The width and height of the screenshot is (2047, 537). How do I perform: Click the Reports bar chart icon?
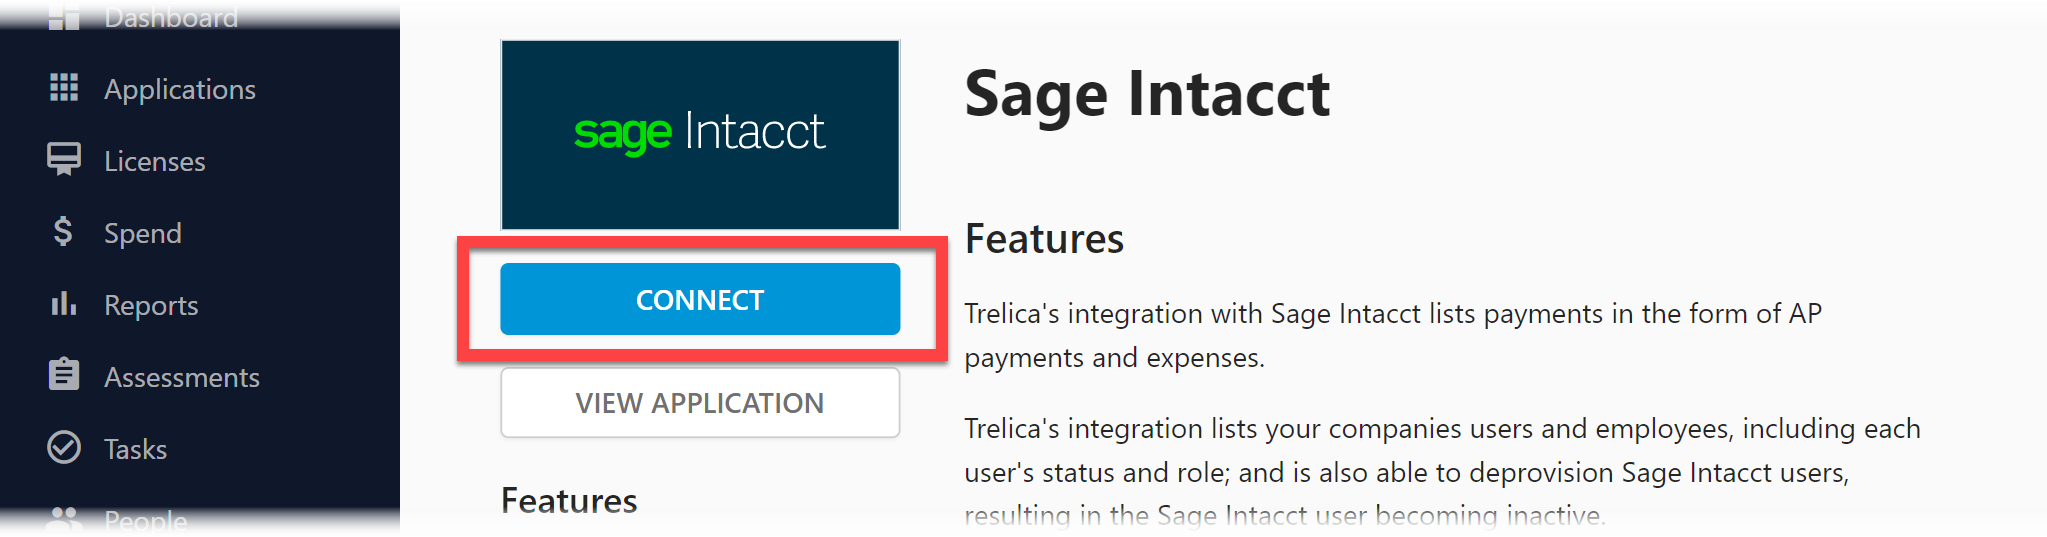point(64,304)
